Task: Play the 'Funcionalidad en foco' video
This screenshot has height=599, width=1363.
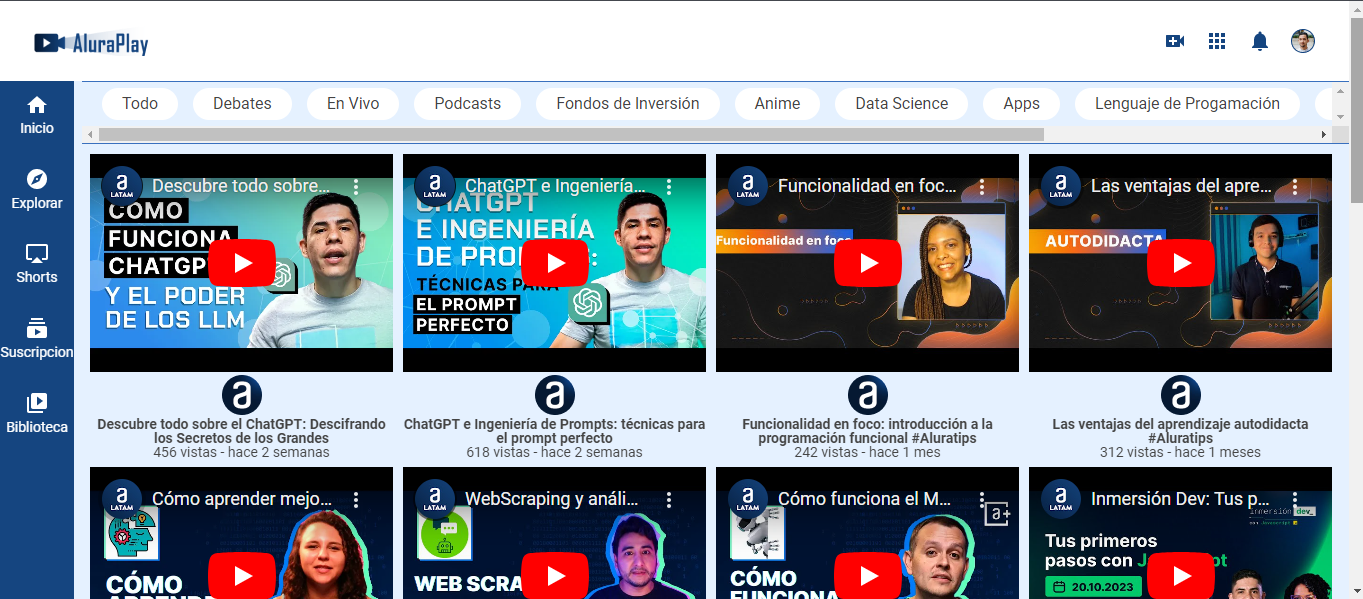Action: (x=868, y=263)
